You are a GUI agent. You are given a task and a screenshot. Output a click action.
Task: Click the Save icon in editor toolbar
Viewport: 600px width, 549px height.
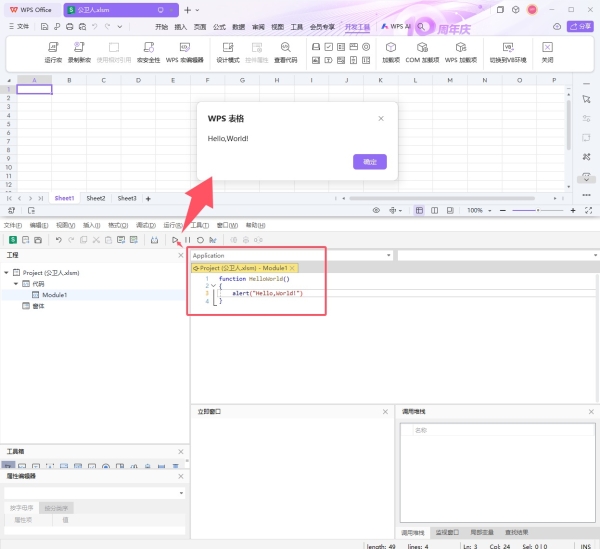pos(38,240)
